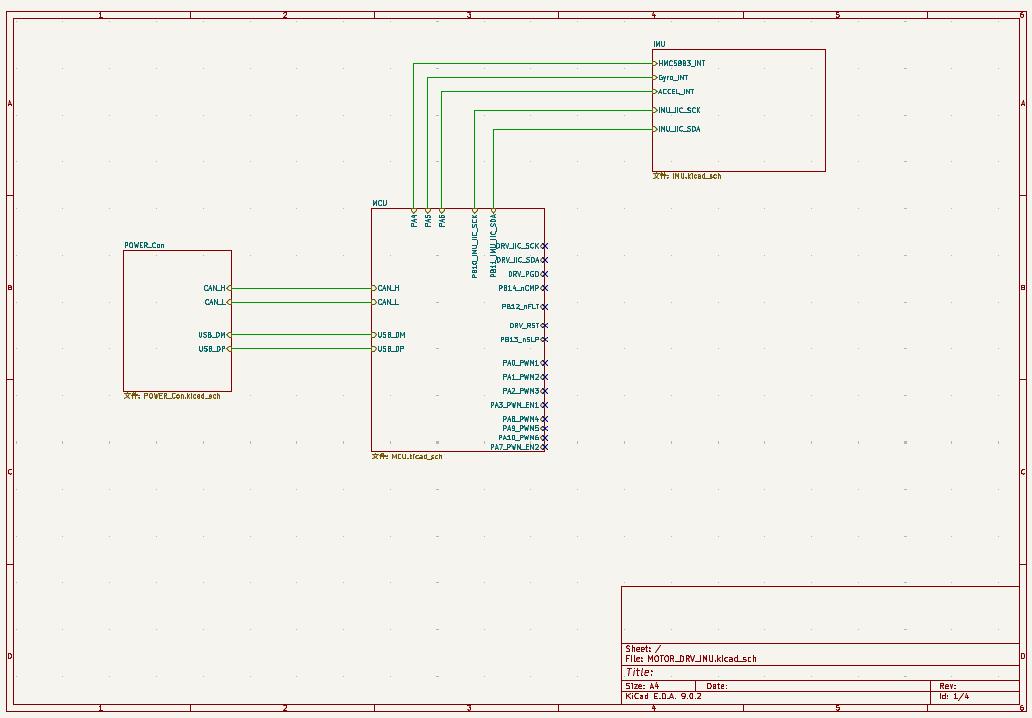Select the USB_DP pin on POWER_Con sheet
Screen dimensions: 1032x718
pos(213,349)
